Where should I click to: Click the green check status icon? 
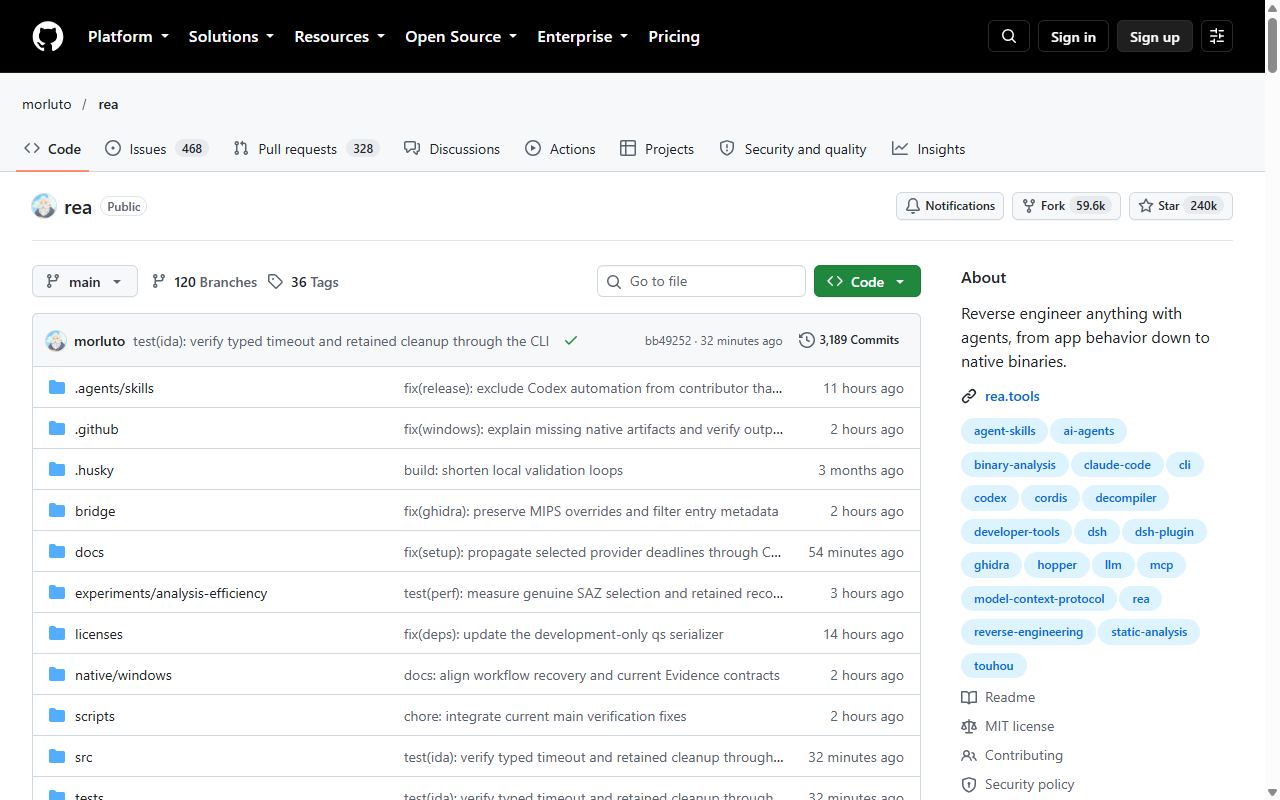tap(571, 341)
